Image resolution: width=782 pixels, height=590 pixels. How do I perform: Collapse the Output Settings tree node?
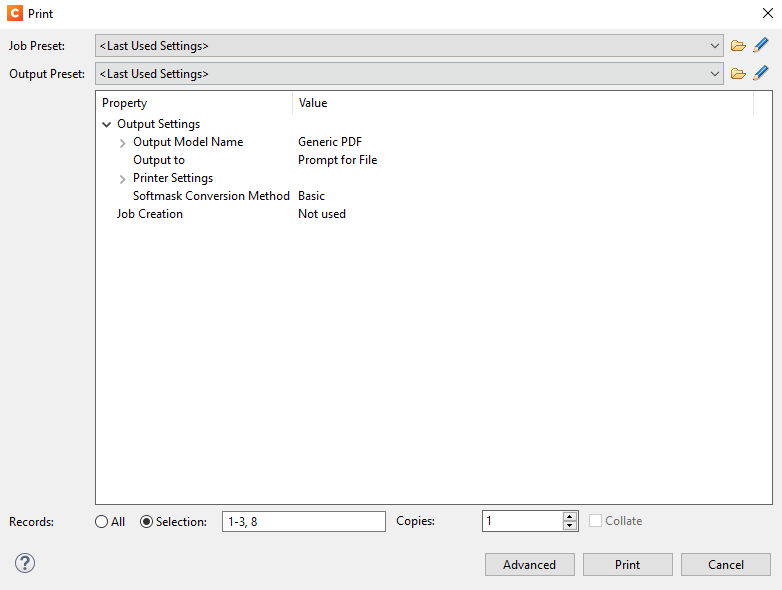click(x=107, y=125)
